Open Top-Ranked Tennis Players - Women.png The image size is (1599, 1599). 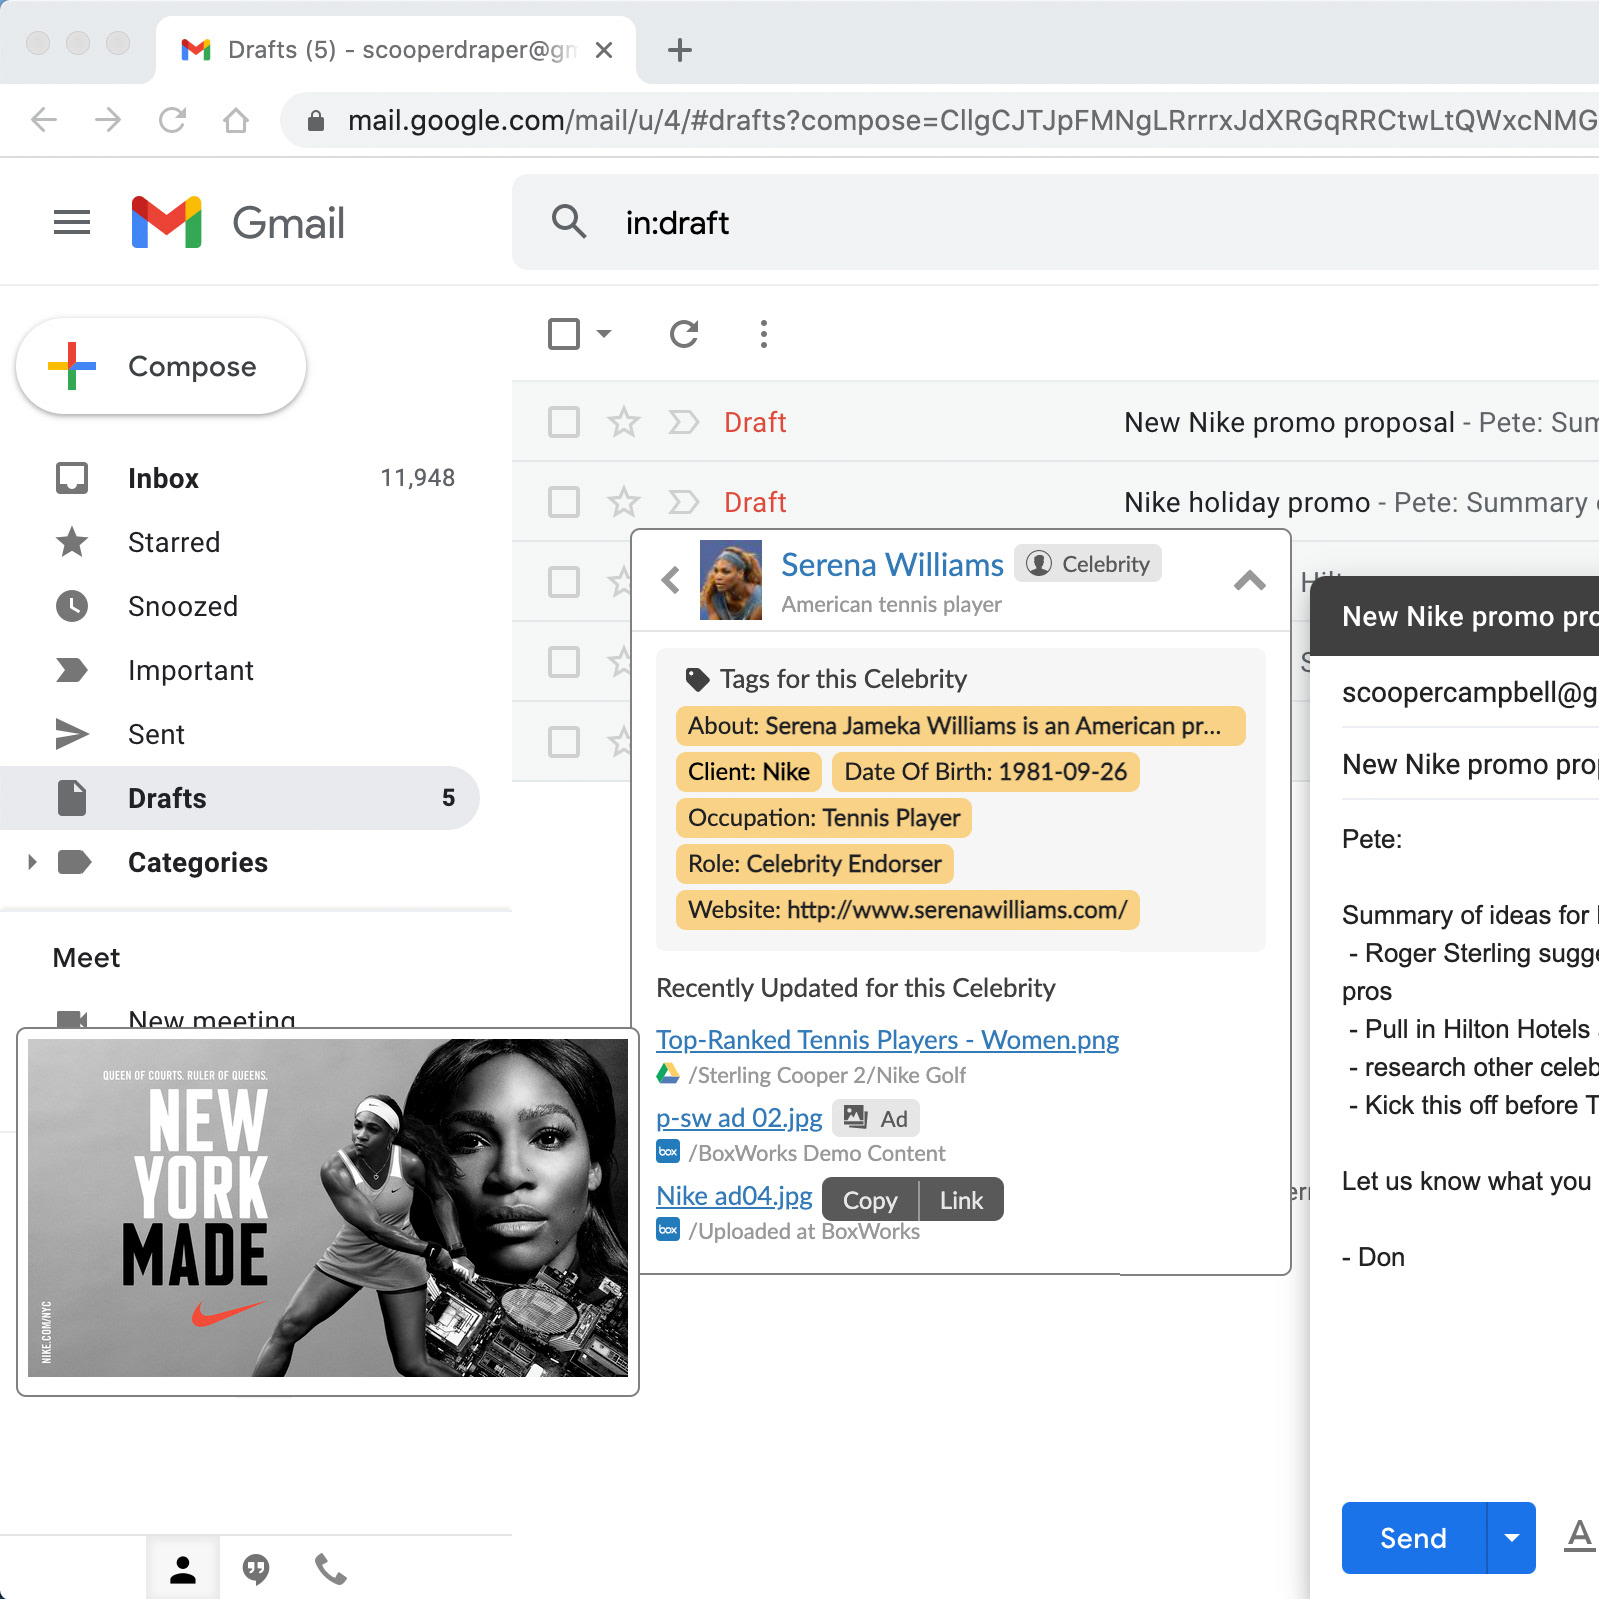click(888, 1040)
